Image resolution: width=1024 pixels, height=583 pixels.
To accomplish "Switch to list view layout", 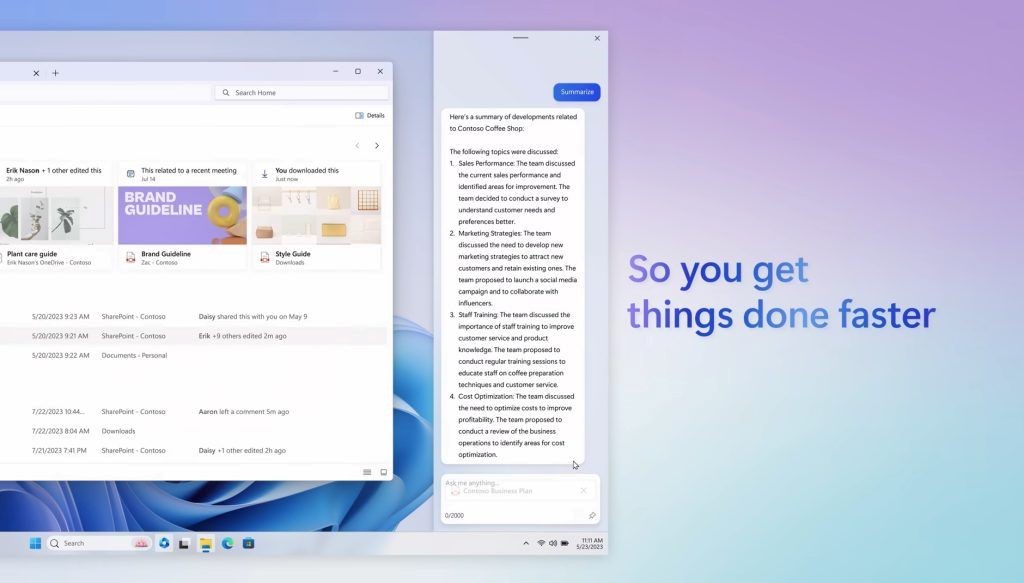I will [367, 472].
